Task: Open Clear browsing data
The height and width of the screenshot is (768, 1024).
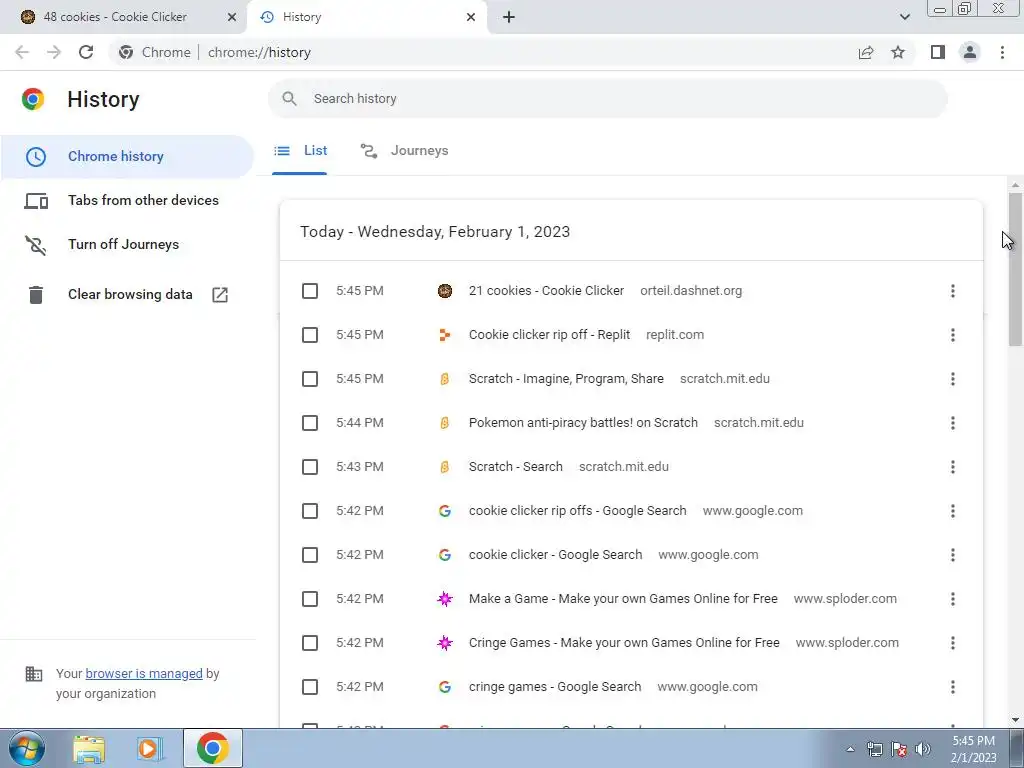Action: point(127,295)
